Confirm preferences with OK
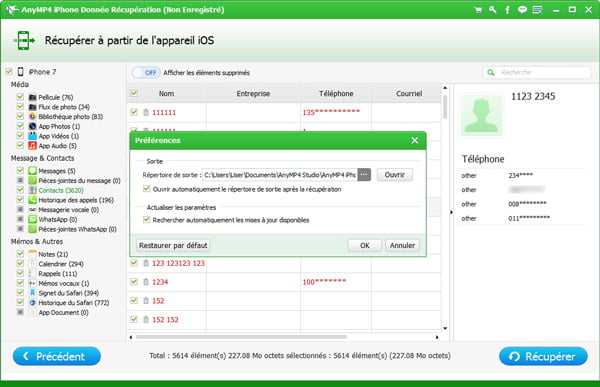 click(x=365, y=245)
